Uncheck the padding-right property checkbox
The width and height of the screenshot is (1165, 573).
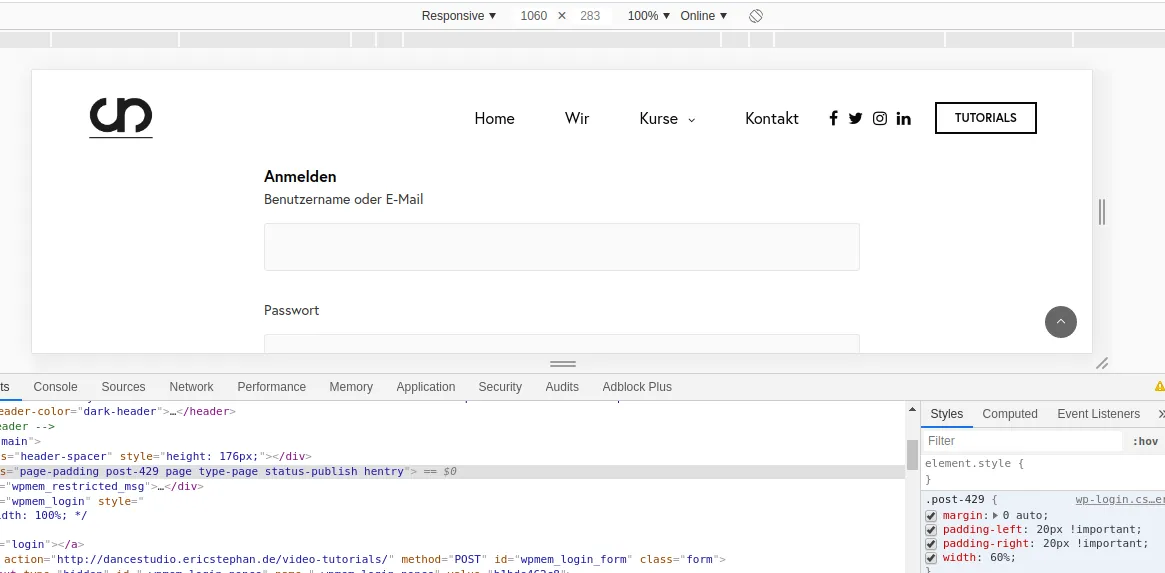(931, 544)
